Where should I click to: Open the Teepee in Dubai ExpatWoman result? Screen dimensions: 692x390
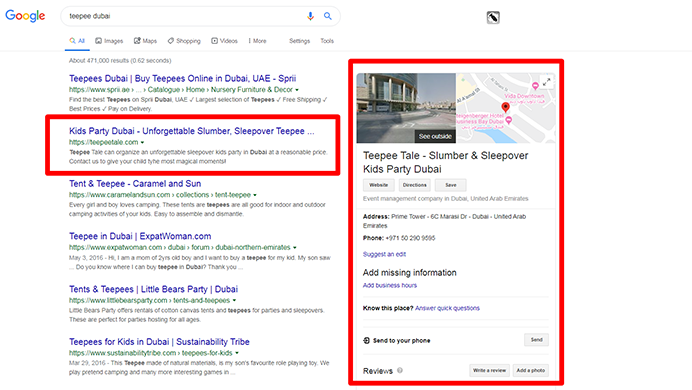pos(140,236)
